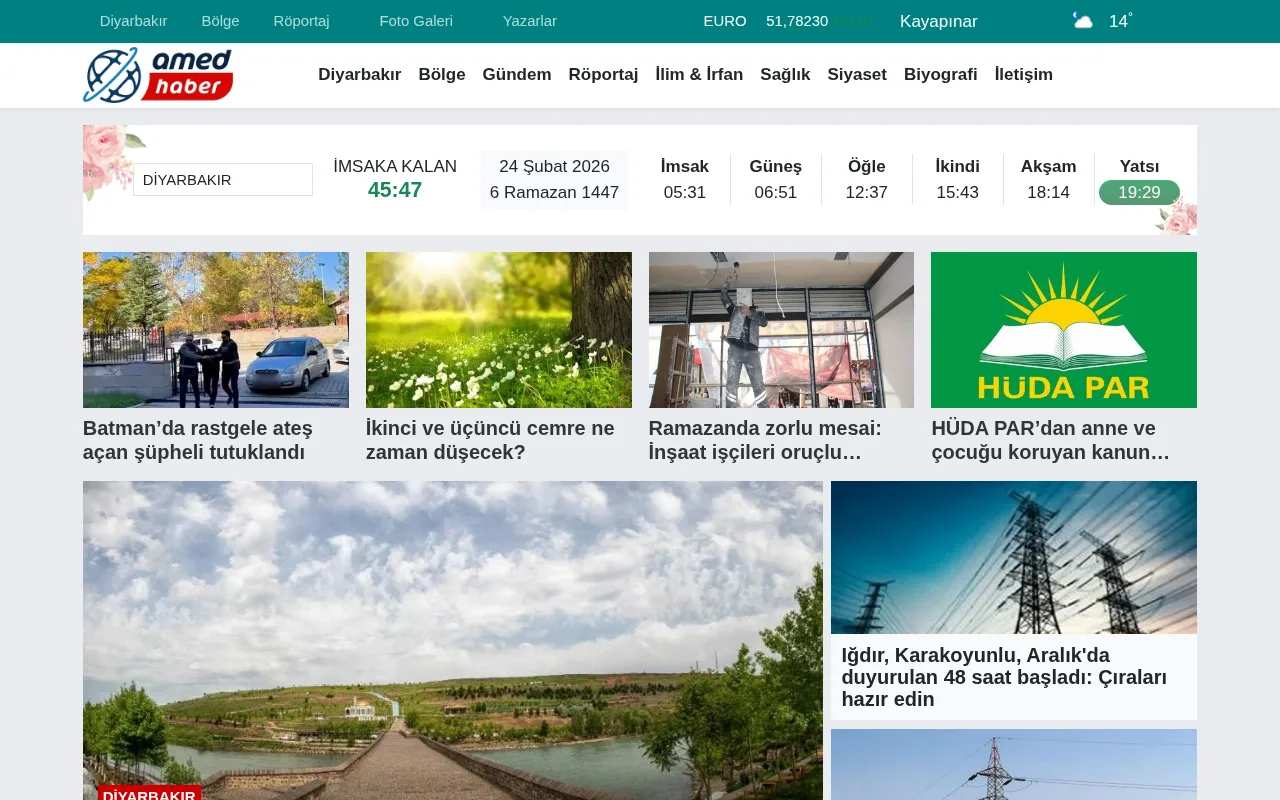
Task: Click the large DİYARBAKIR featured image
Action: pyautogui.click(x=452, y=640)
